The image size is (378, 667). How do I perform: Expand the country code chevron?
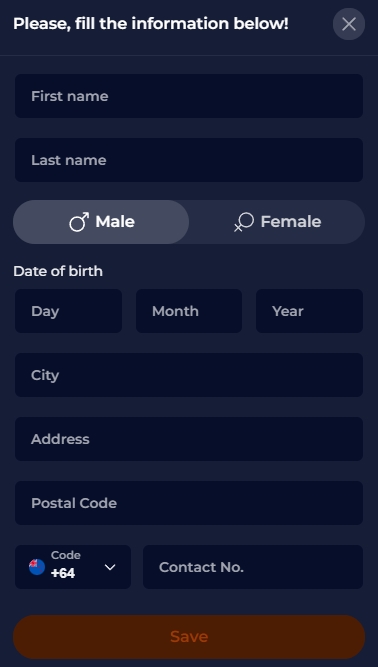pyautogui.click(x=110, y=567)
